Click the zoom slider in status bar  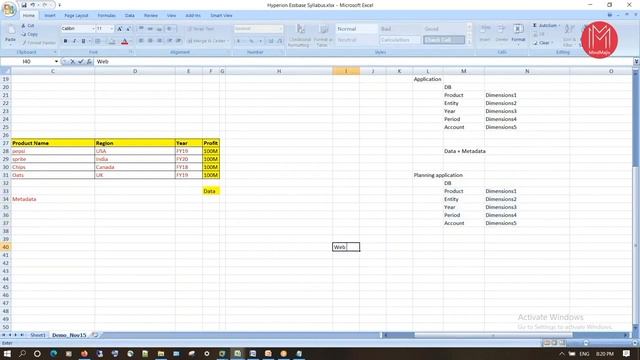pos(586,343)
